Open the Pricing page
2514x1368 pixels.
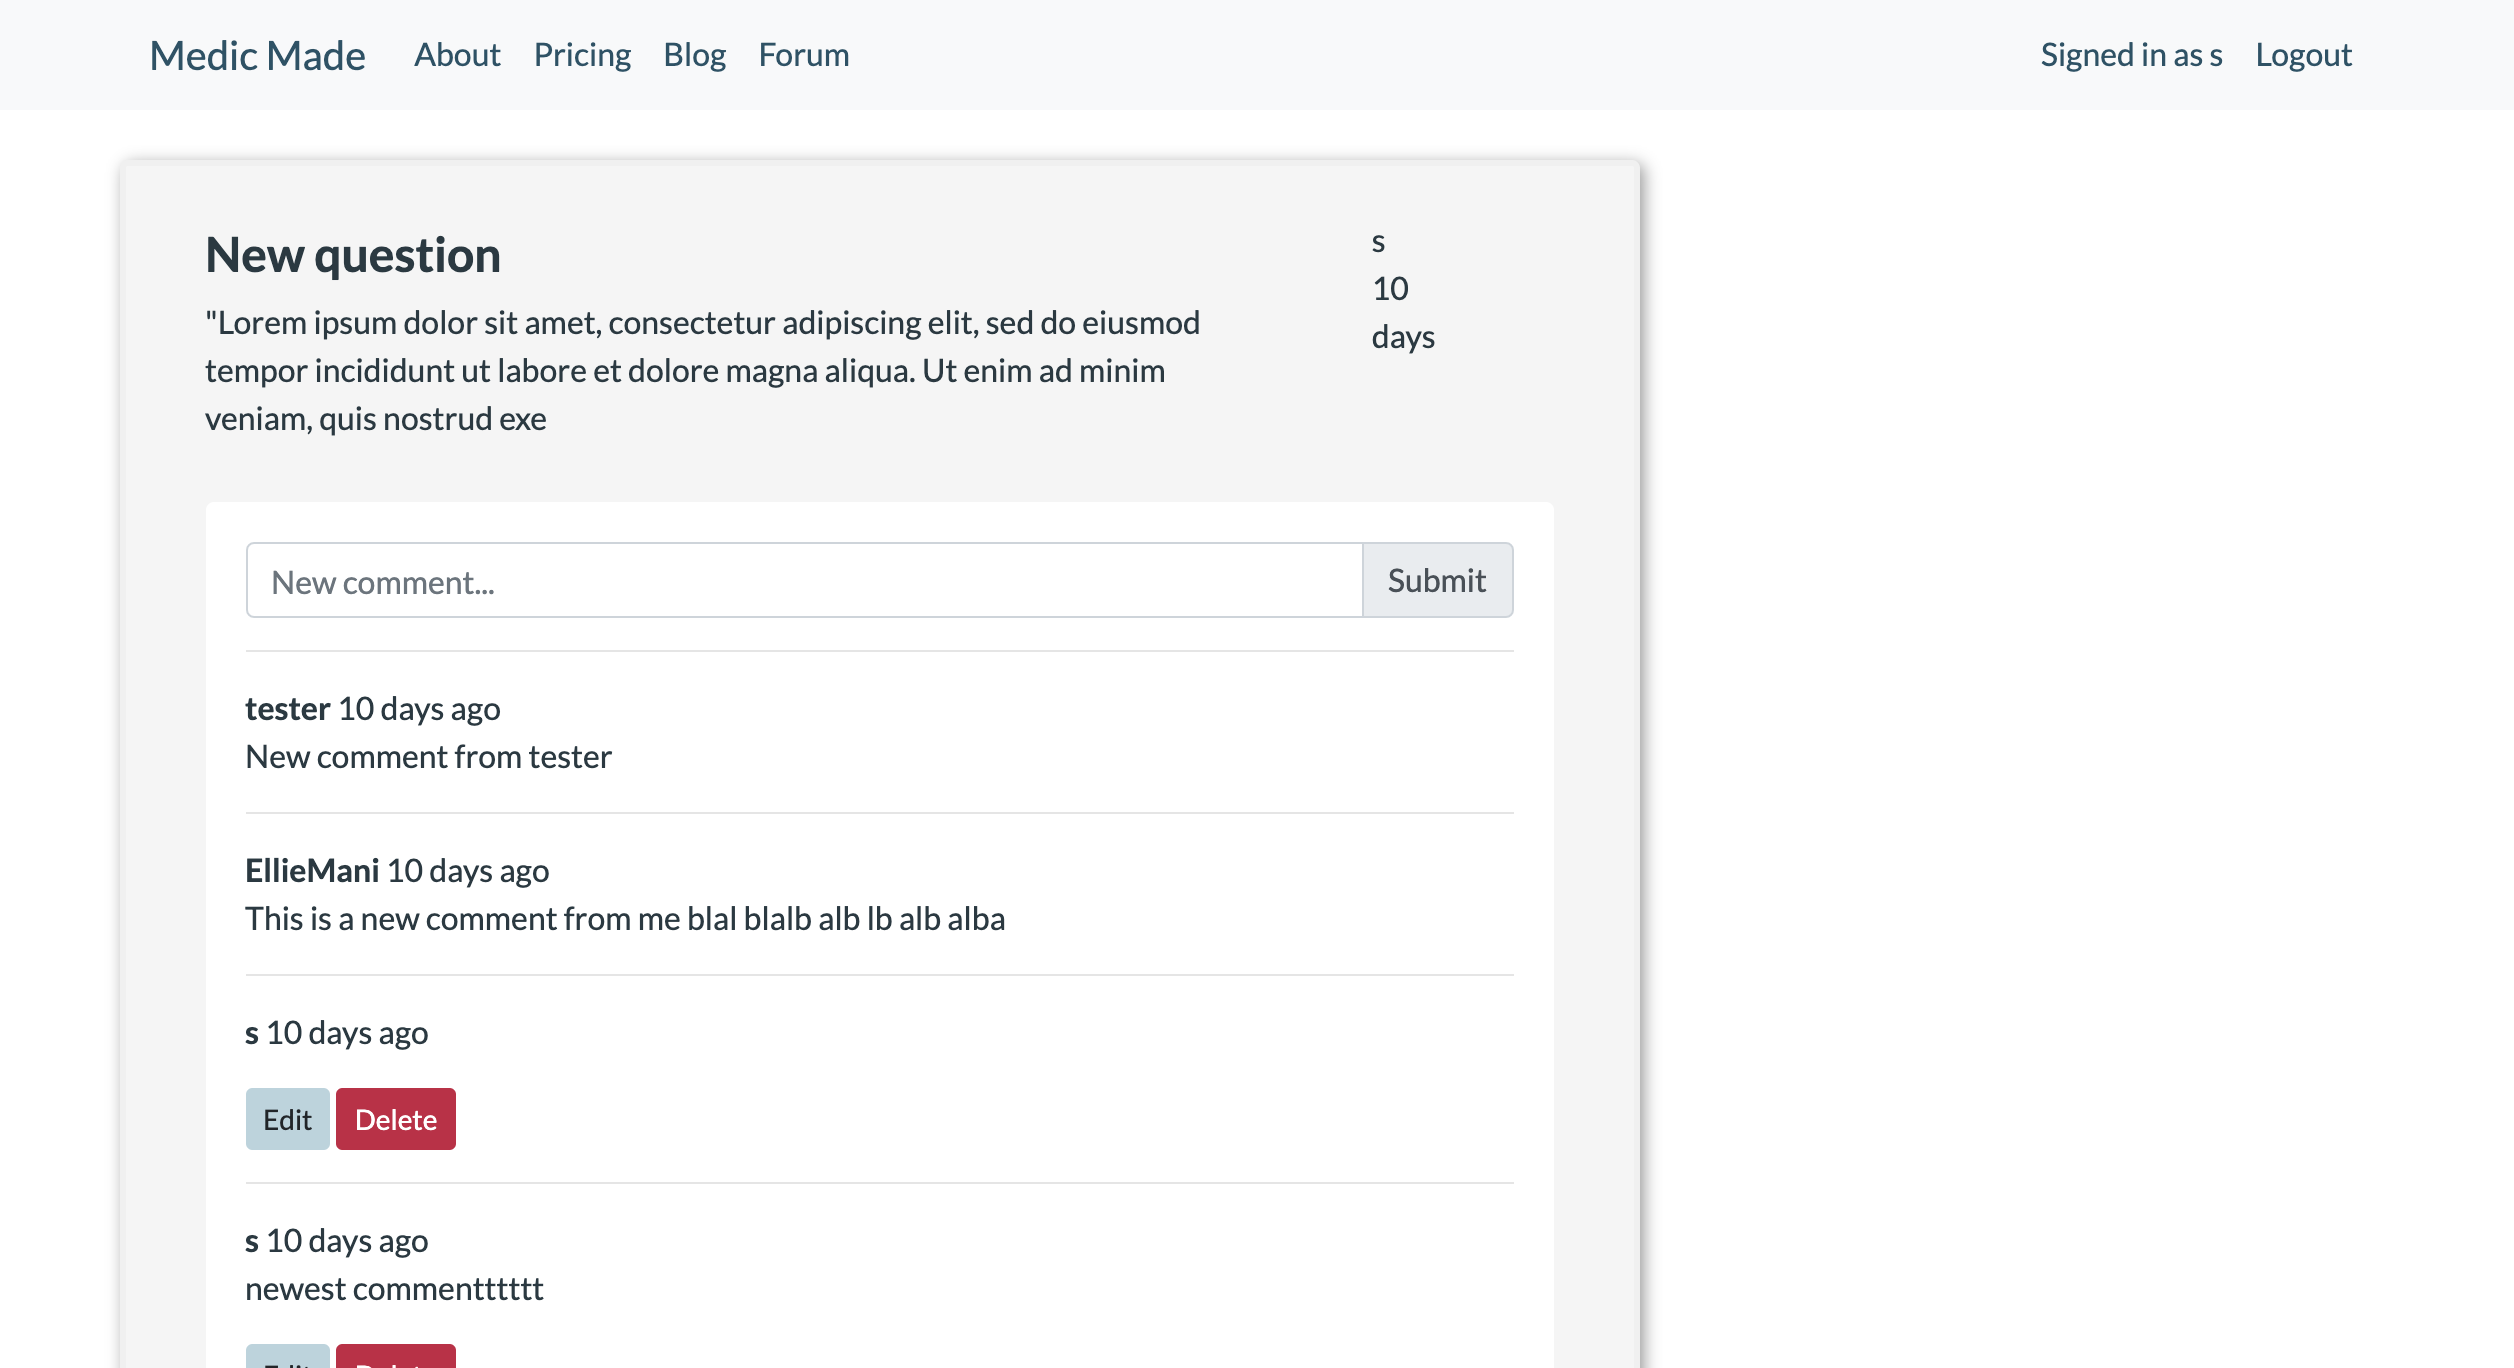click(582, 55)
